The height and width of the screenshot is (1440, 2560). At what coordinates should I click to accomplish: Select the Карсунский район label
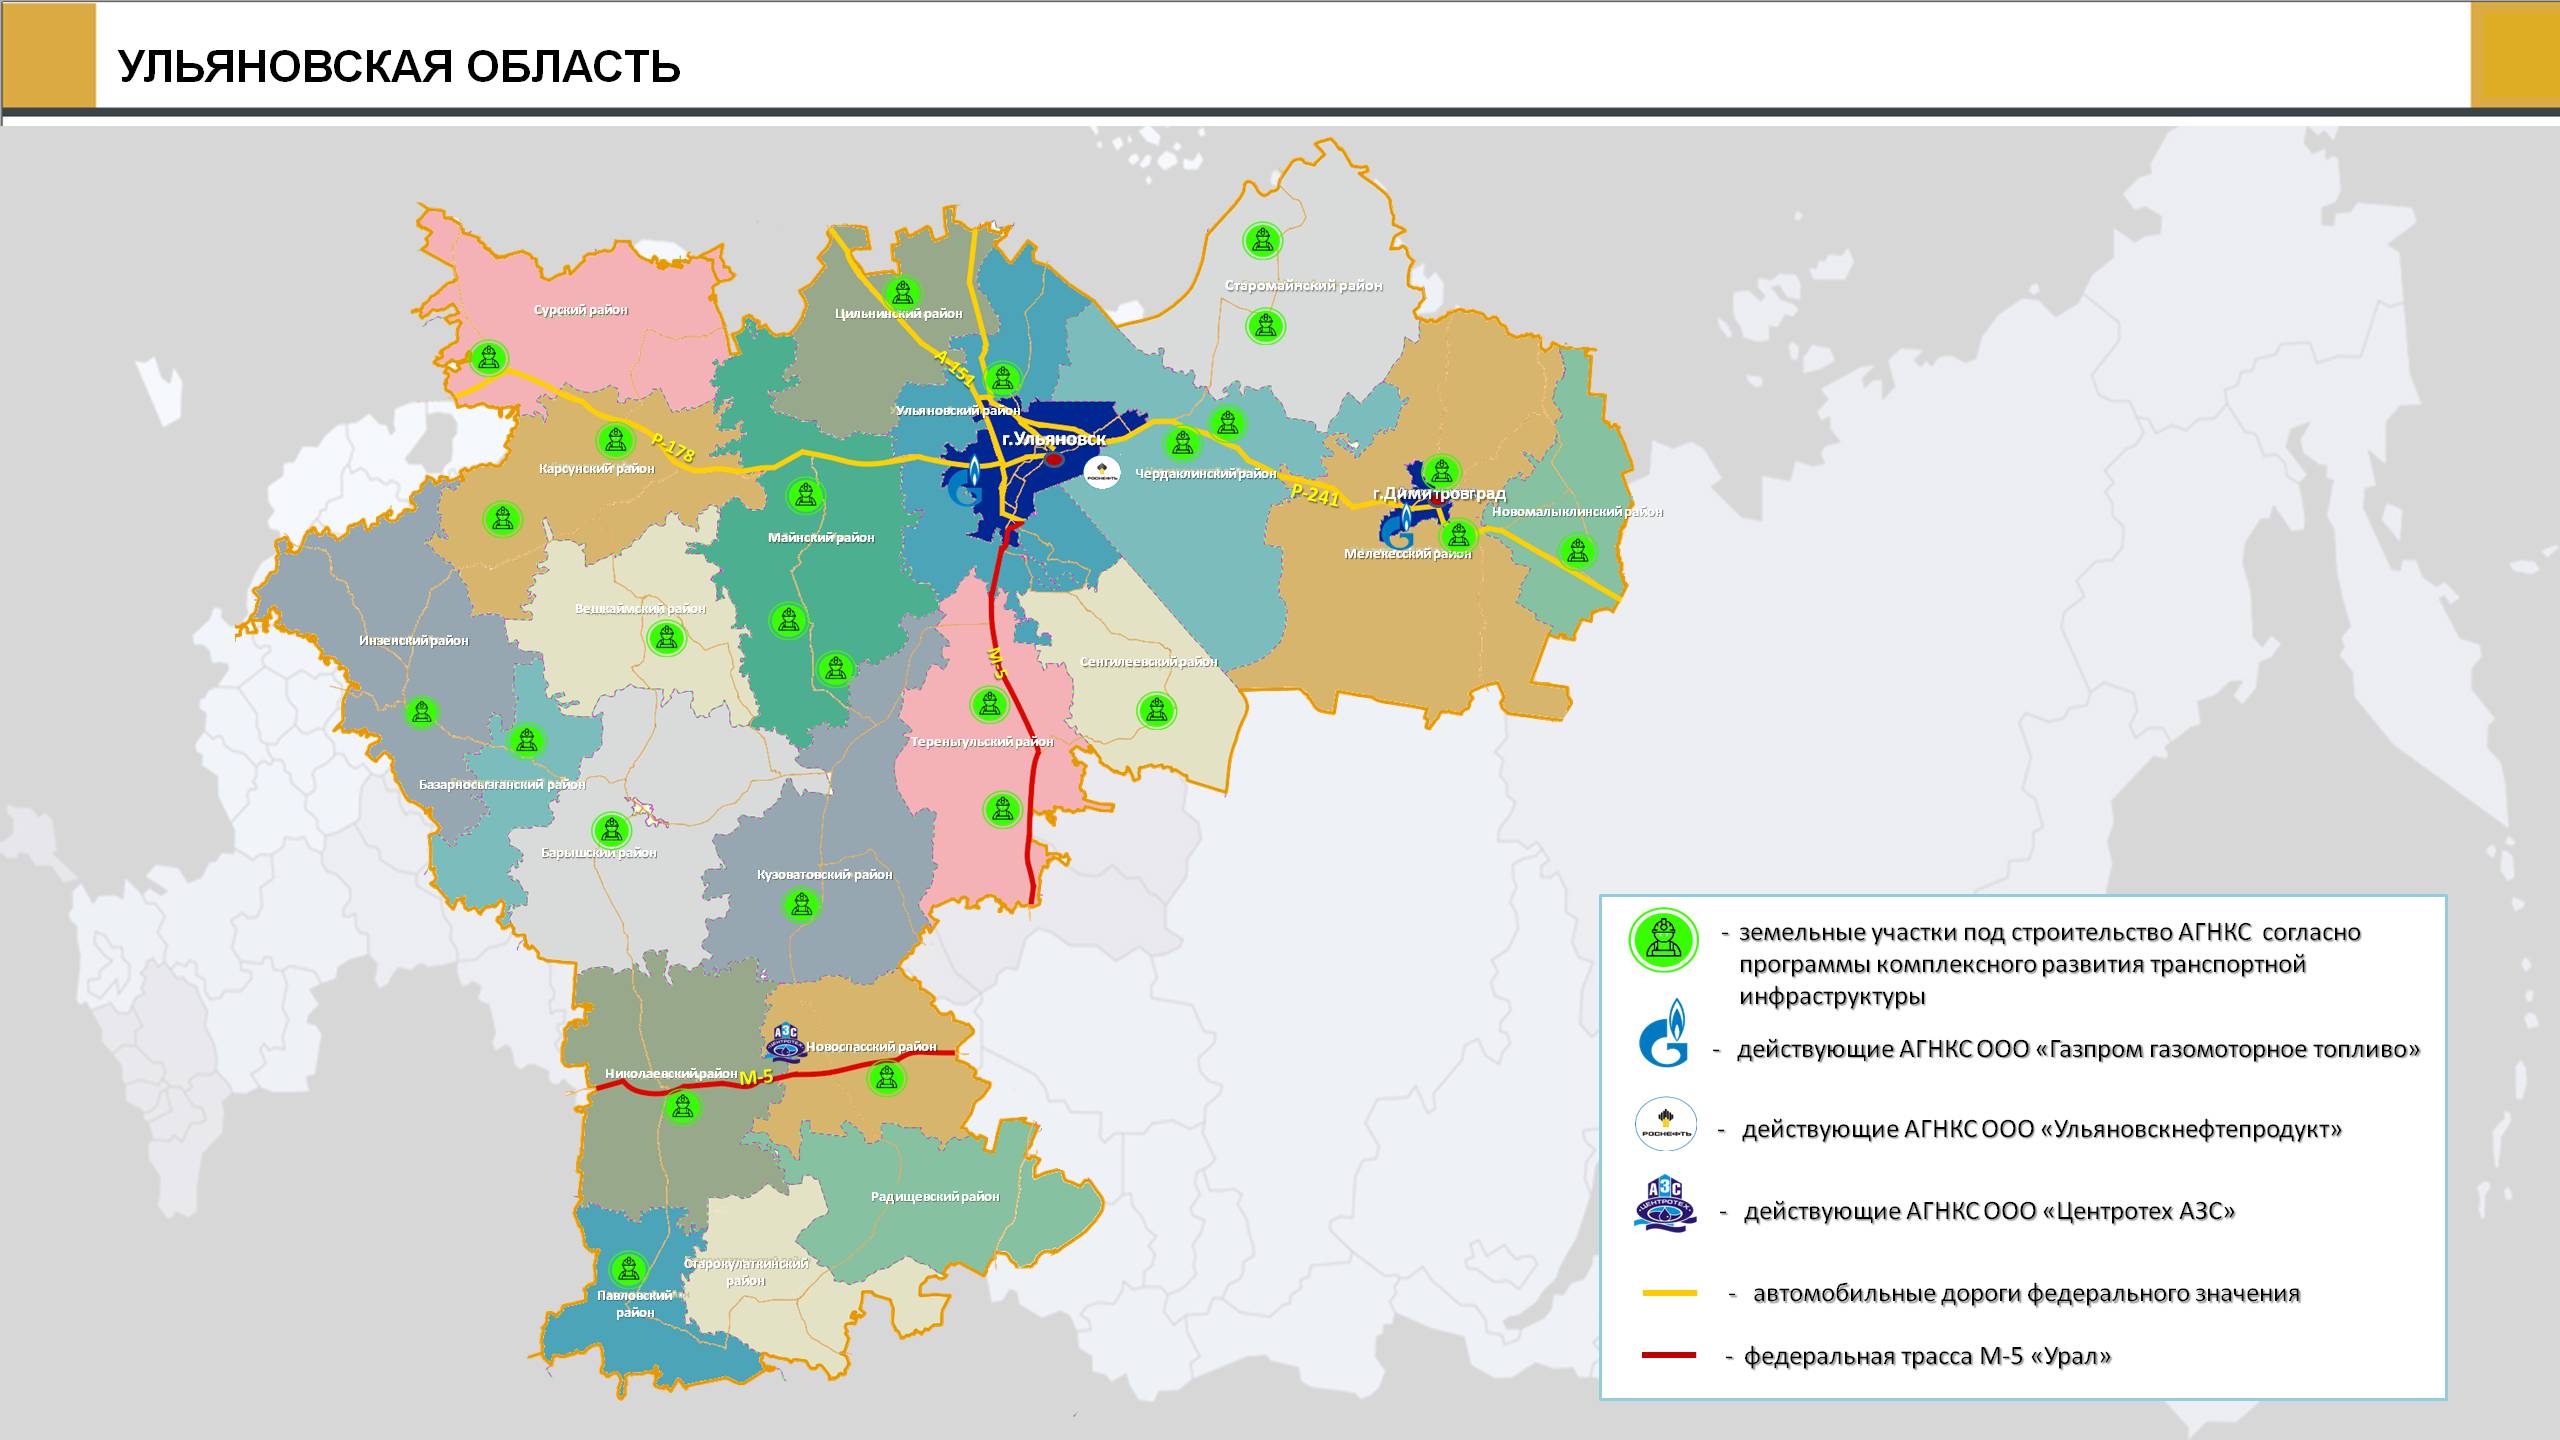(x=596, y=468)
